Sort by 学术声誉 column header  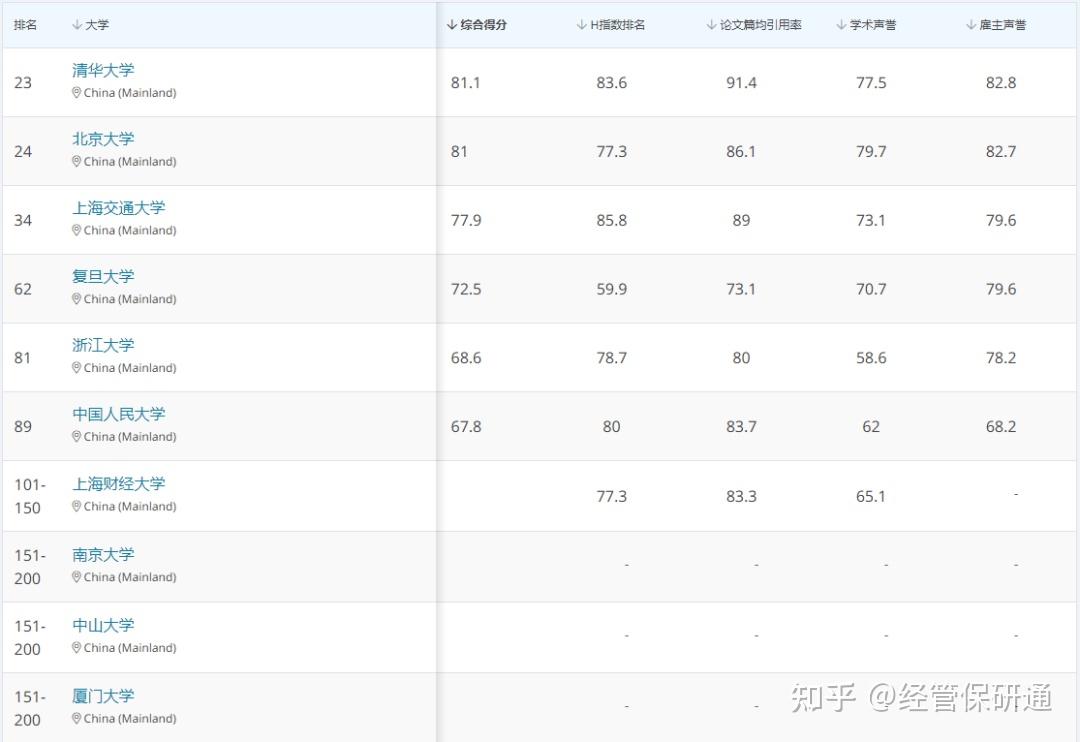click(866, 25)
